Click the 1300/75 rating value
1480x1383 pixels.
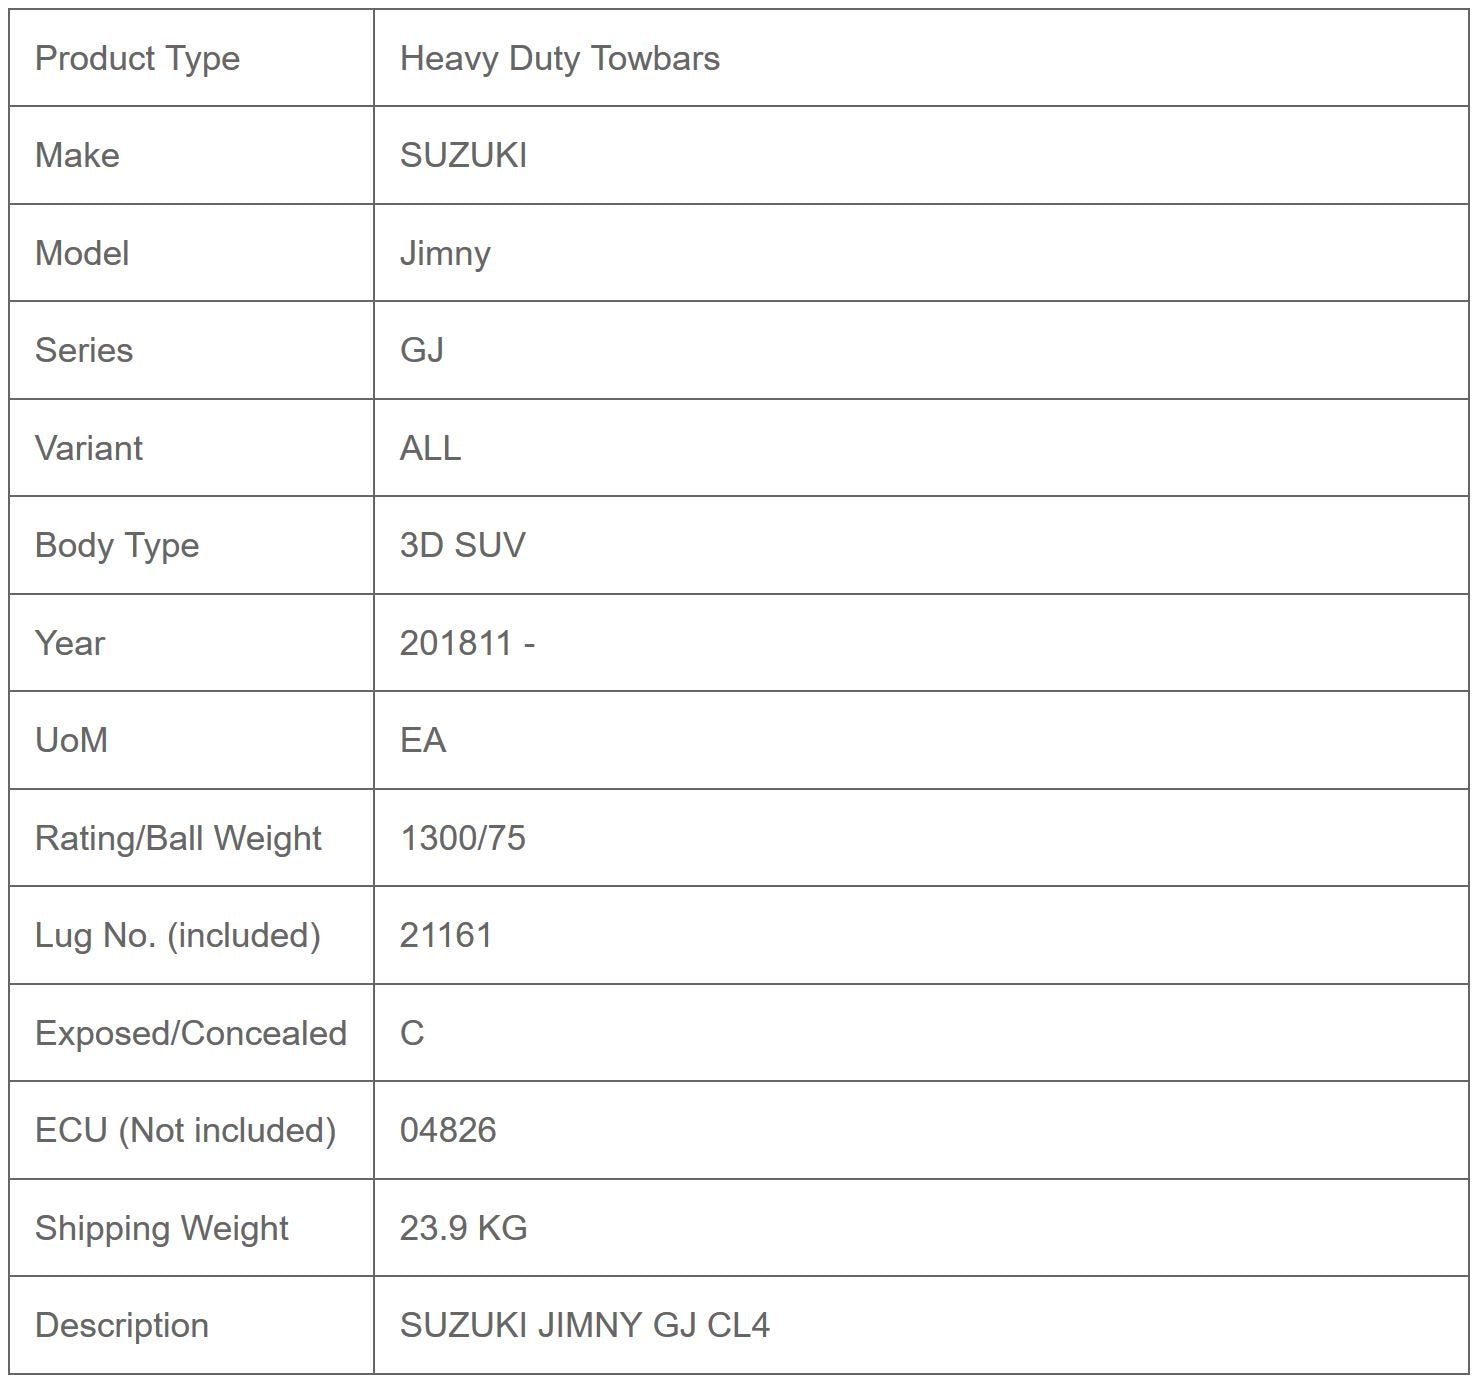coord(462,838)
